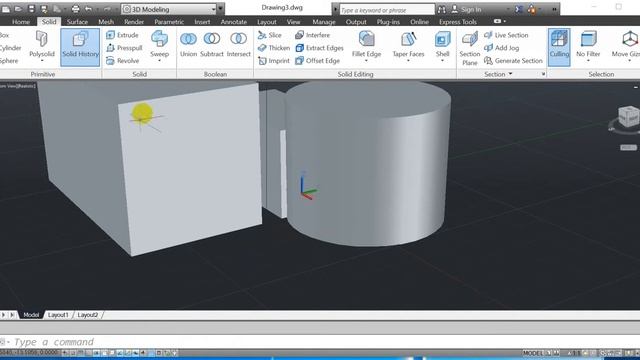
Task: Click the Save icon in toolbar
Action: pyautogui.click(x=31, y=9)
